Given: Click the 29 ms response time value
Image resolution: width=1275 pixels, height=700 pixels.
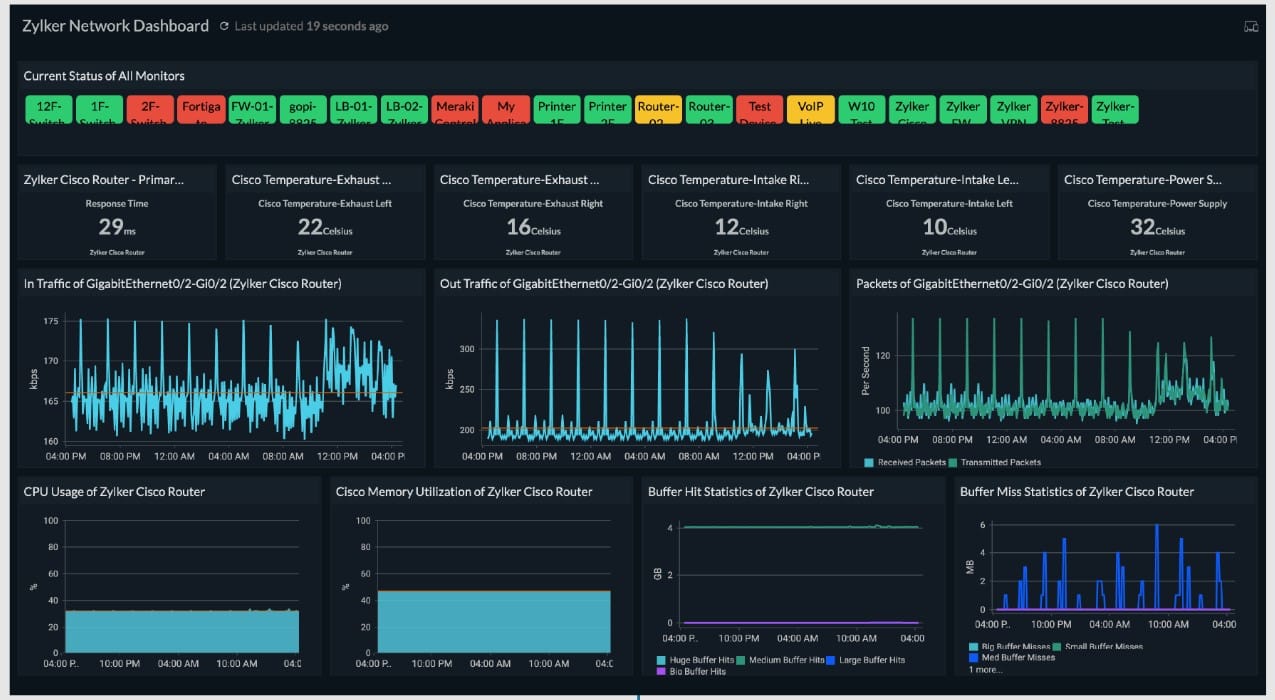Looking at the screenshot, I should (117, 228).
